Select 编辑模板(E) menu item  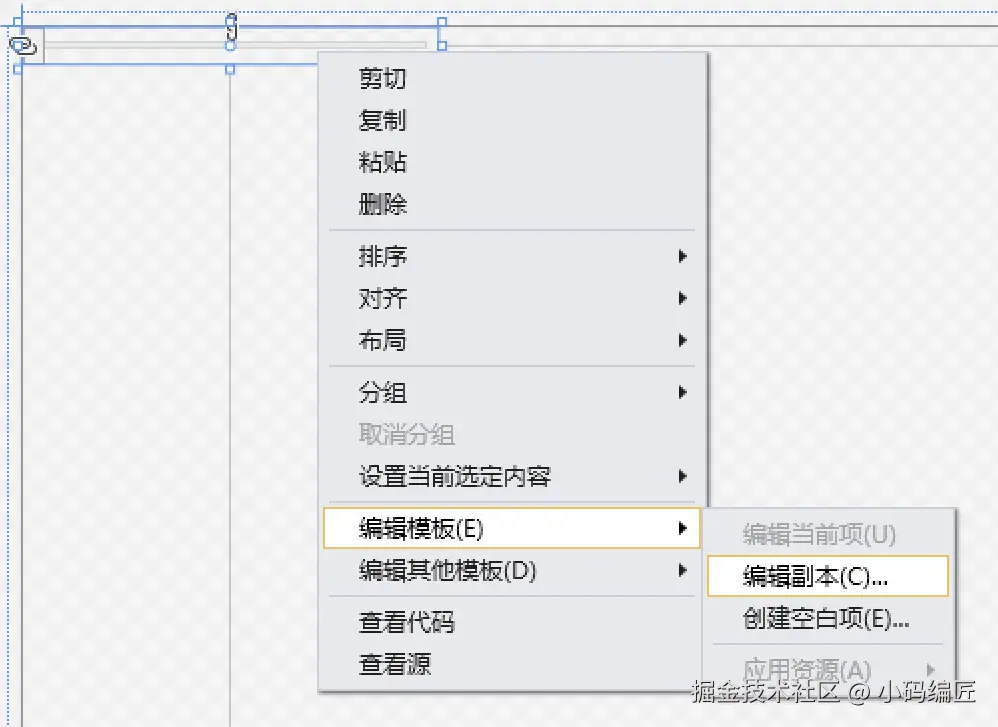(512, 528)
